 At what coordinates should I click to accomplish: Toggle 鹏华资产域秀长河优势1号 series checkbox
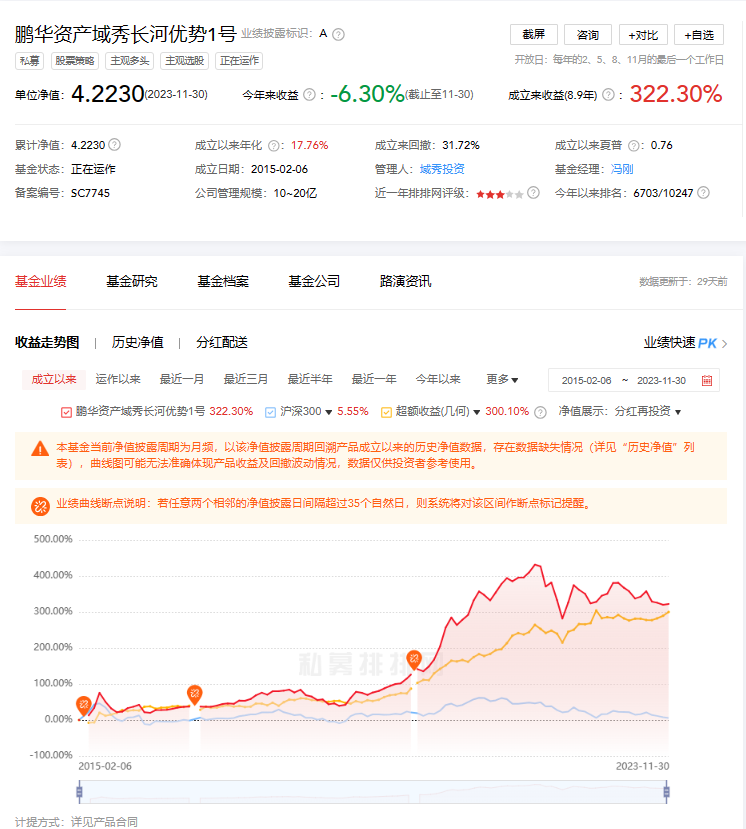[x=66, y=412]
